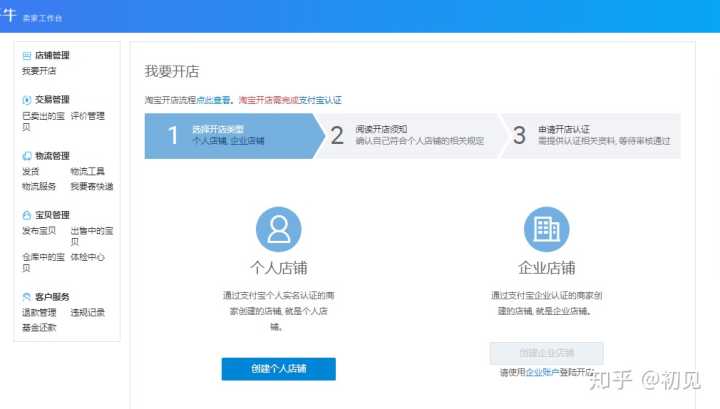Go to step 3 申请开店认证

tap(590, 135)
